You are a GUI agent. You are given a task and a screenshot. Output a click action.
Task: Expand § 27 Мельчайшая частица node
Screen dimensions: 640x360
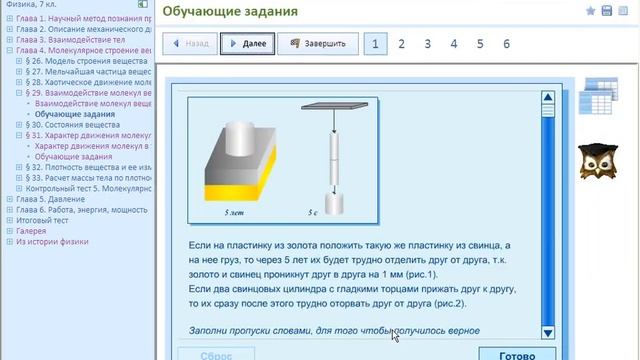point(19,71)
